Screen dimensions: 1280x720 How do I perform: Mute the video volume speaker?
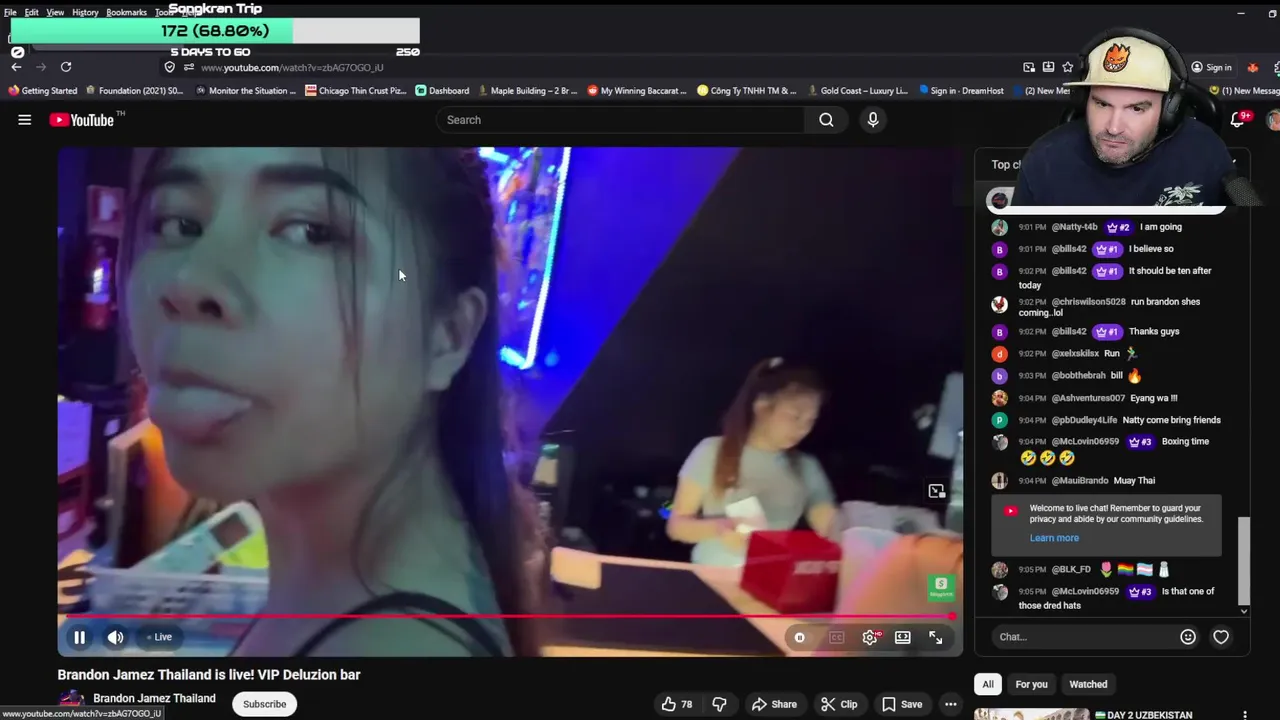116,637
